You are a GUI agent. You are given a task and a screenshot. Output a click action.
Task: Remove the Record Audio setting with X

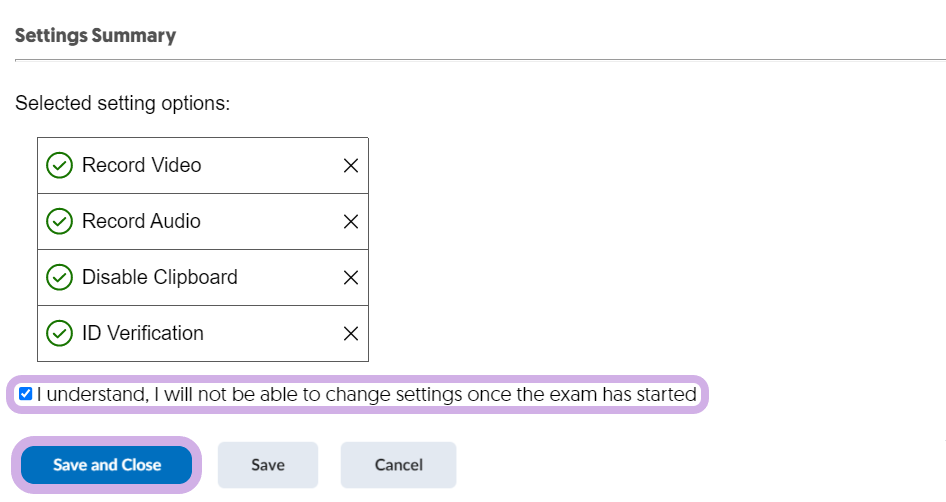pos(351,221)
